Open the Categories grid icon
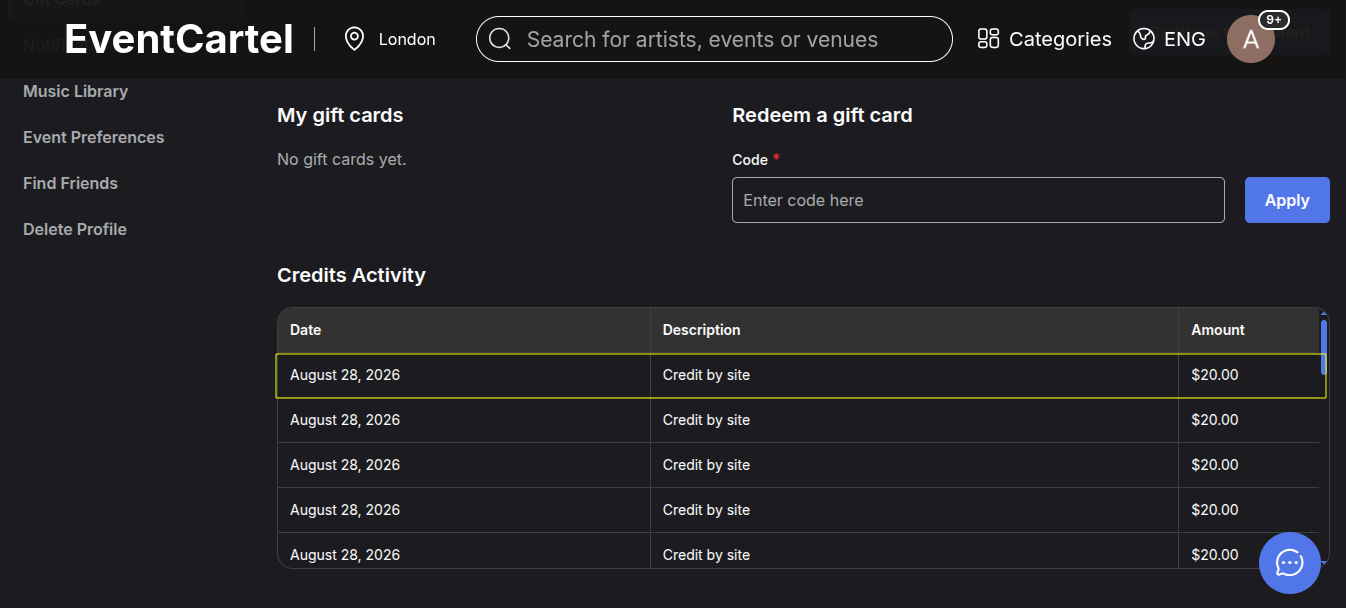This screenshot has height=608, width=1346. tap(988, 39)
